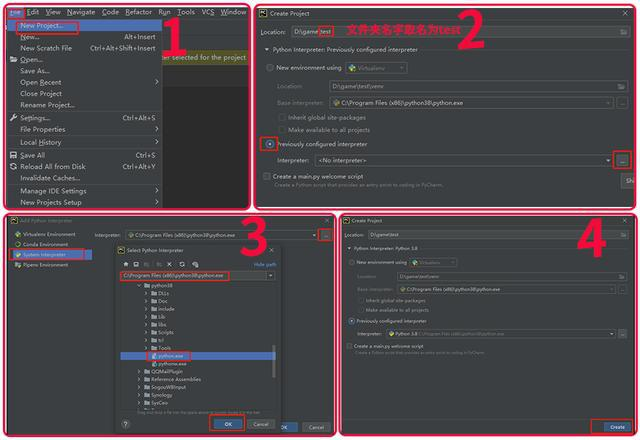Expand the Tools folder
Viewport: 640px width, 440px height.
click(x=146, y=348)
